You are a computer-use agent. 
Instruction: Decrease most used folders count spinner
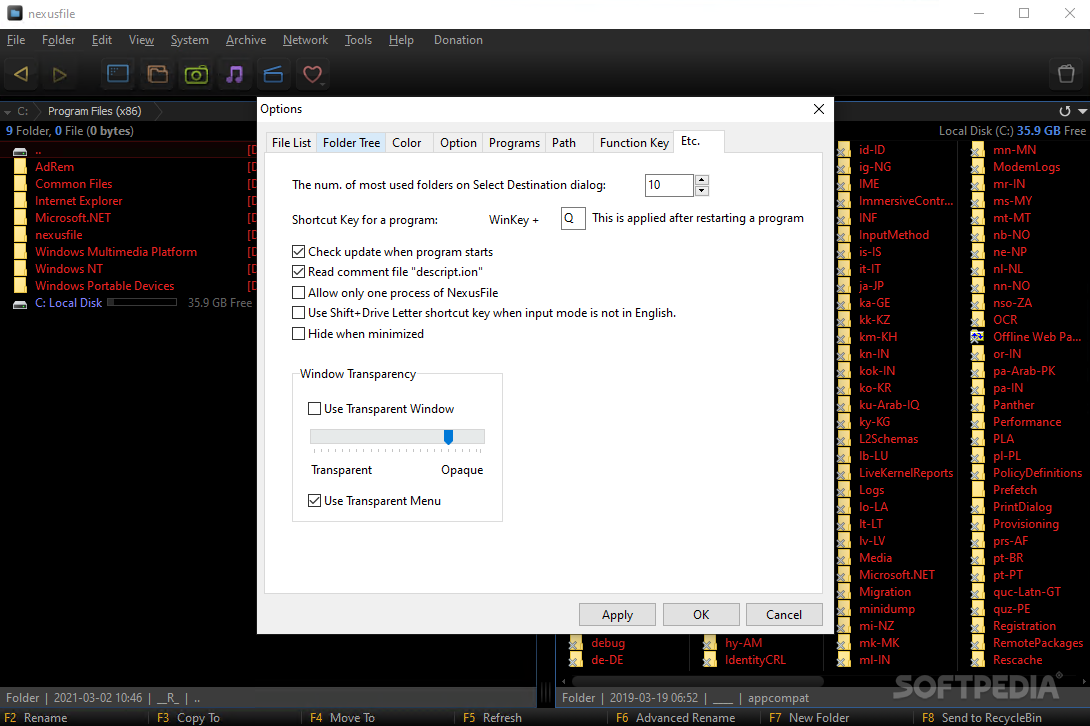click(x=702, y=191)
